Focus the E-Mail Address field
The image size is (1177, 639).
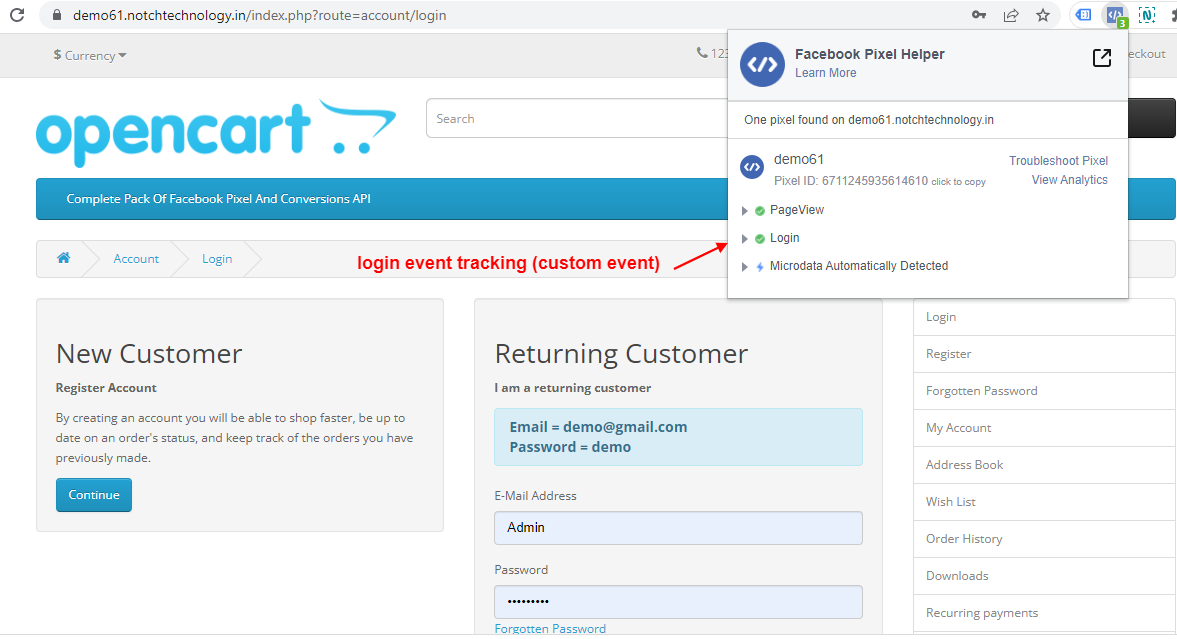[678, 528]
